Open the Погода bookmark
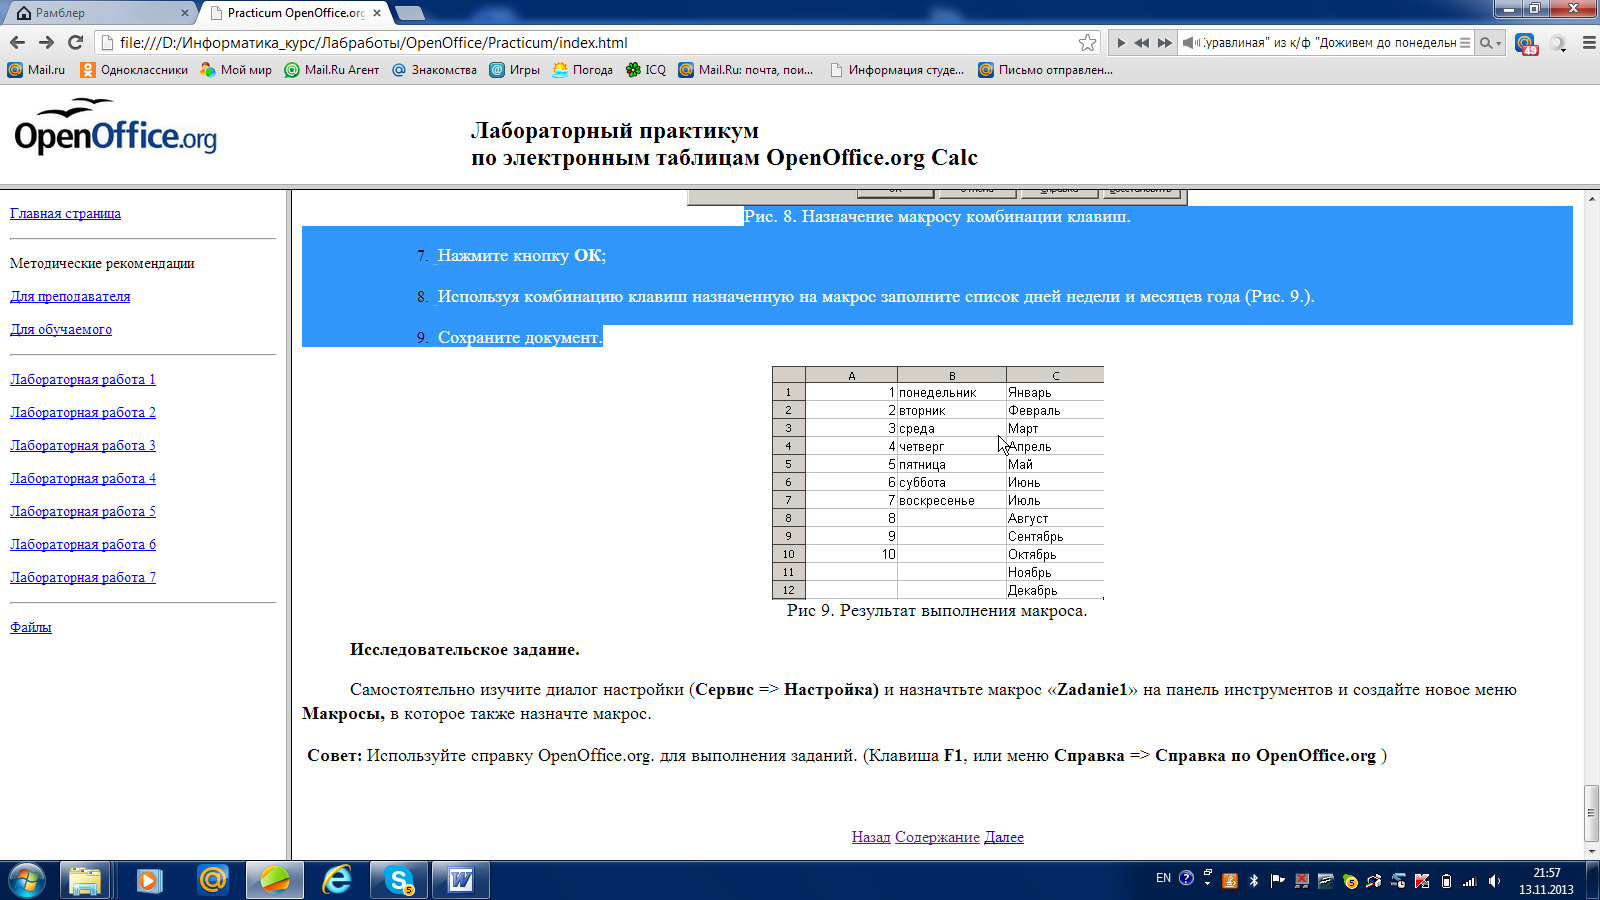Viewport: 1600px width, 900px height. coord(582,69)
